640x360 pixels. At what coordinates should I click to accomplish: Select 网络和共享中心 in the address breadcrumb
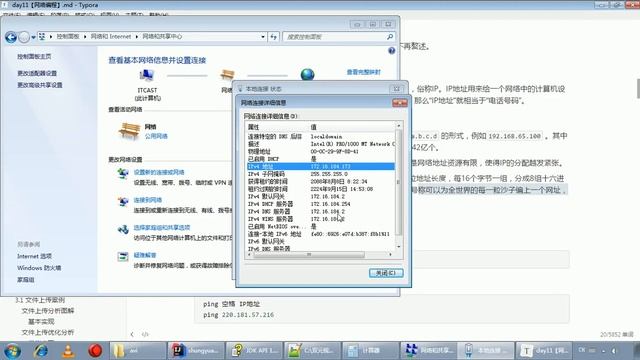(162, 37)
